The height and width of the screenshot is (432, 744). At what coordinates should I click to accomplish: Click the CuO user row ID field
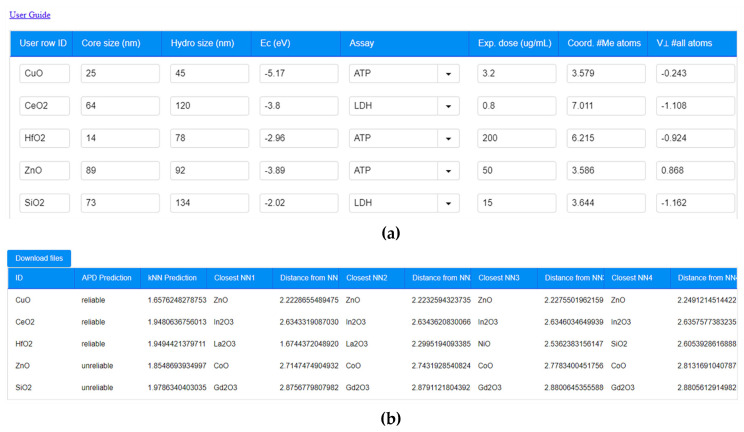click(45, 74)
